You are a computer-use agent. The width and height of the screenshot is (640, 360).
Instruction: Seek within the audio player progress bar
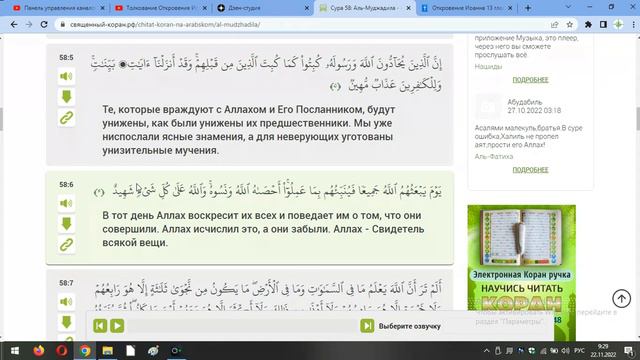242,326
